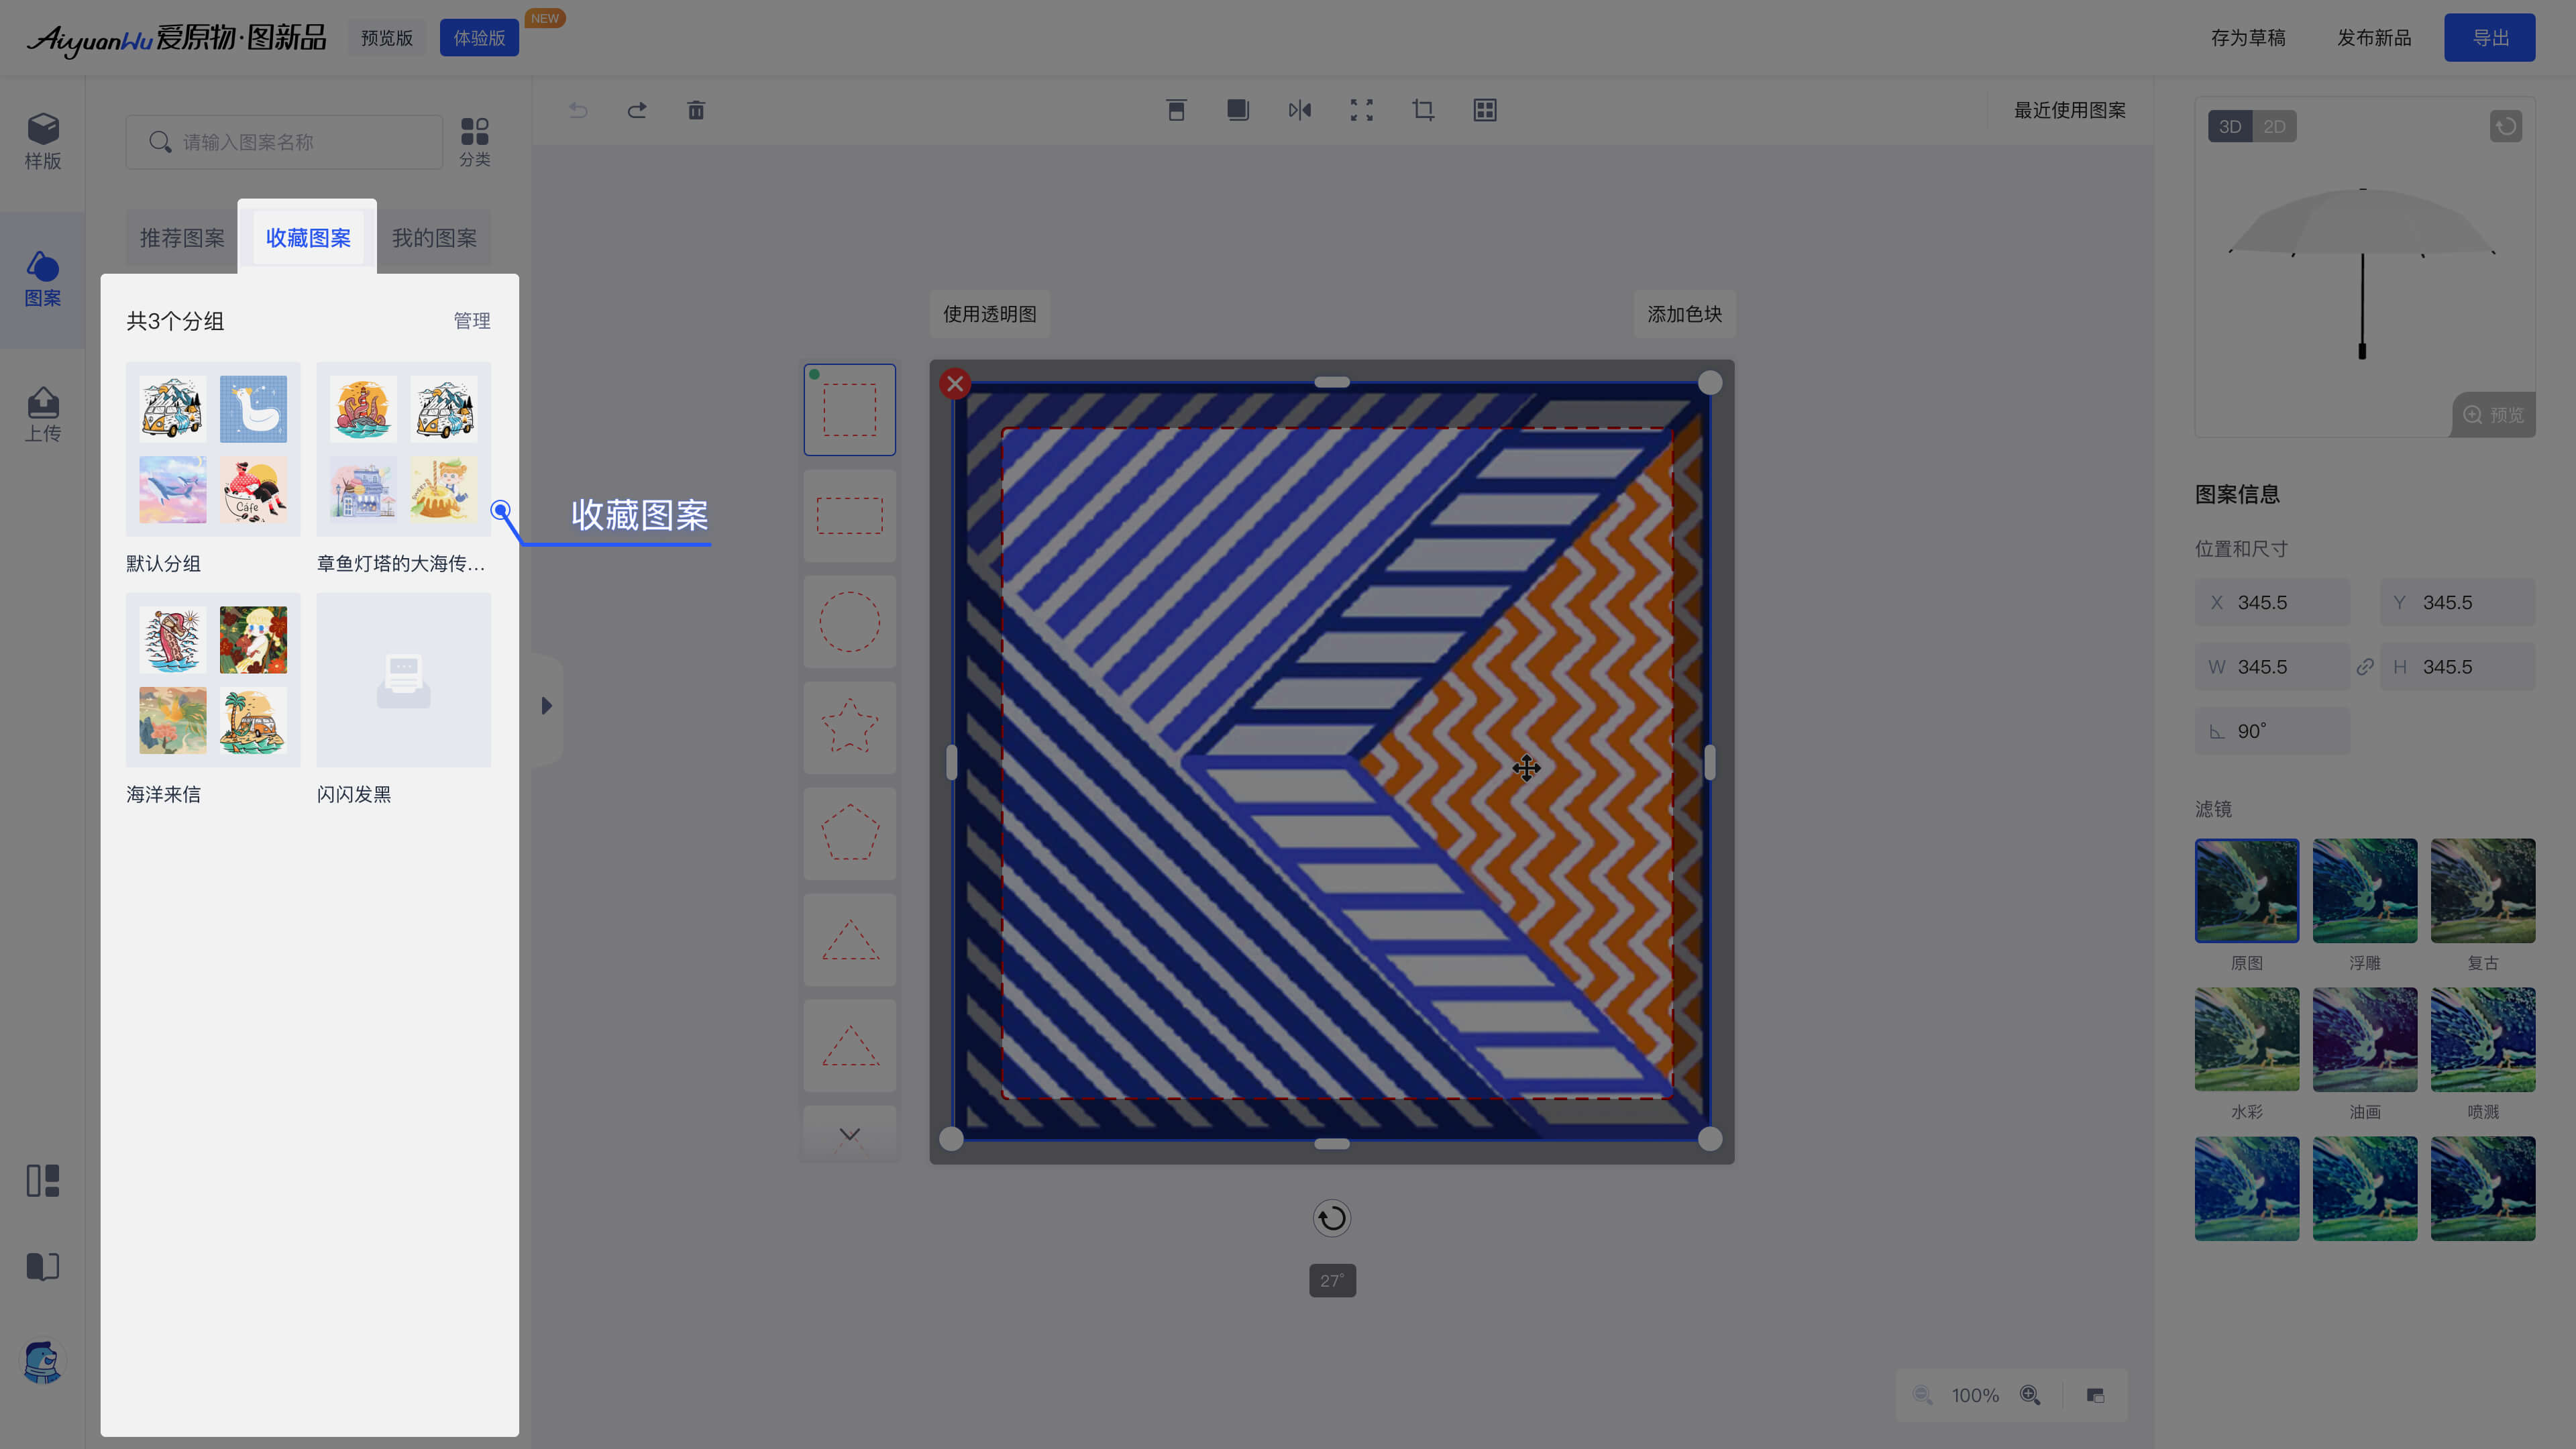
Task: Click the 添加色块 button
Action: (x=1684, y=314)
